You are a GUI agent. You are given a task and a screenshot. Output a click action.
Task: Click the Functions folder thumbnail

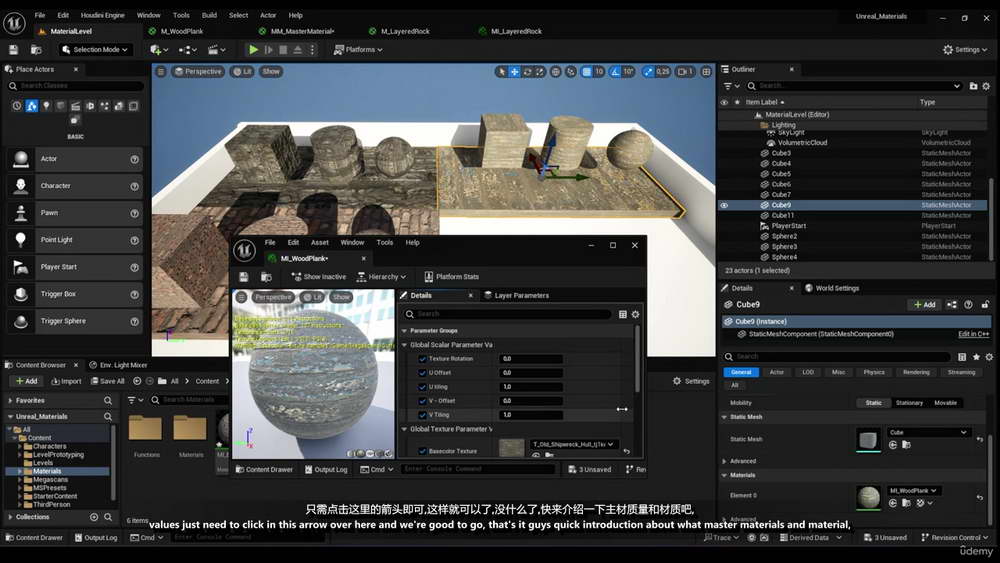click(145, 428)
